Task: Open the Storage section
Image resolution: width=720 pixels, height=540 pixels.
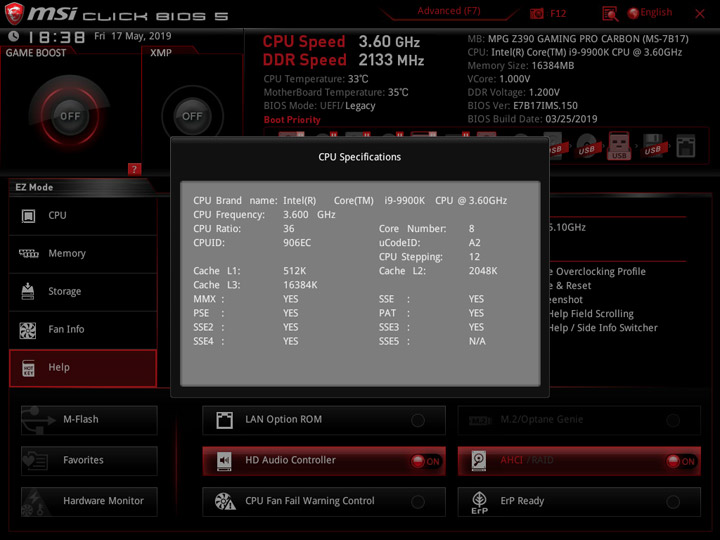Action: coord(83,292)
